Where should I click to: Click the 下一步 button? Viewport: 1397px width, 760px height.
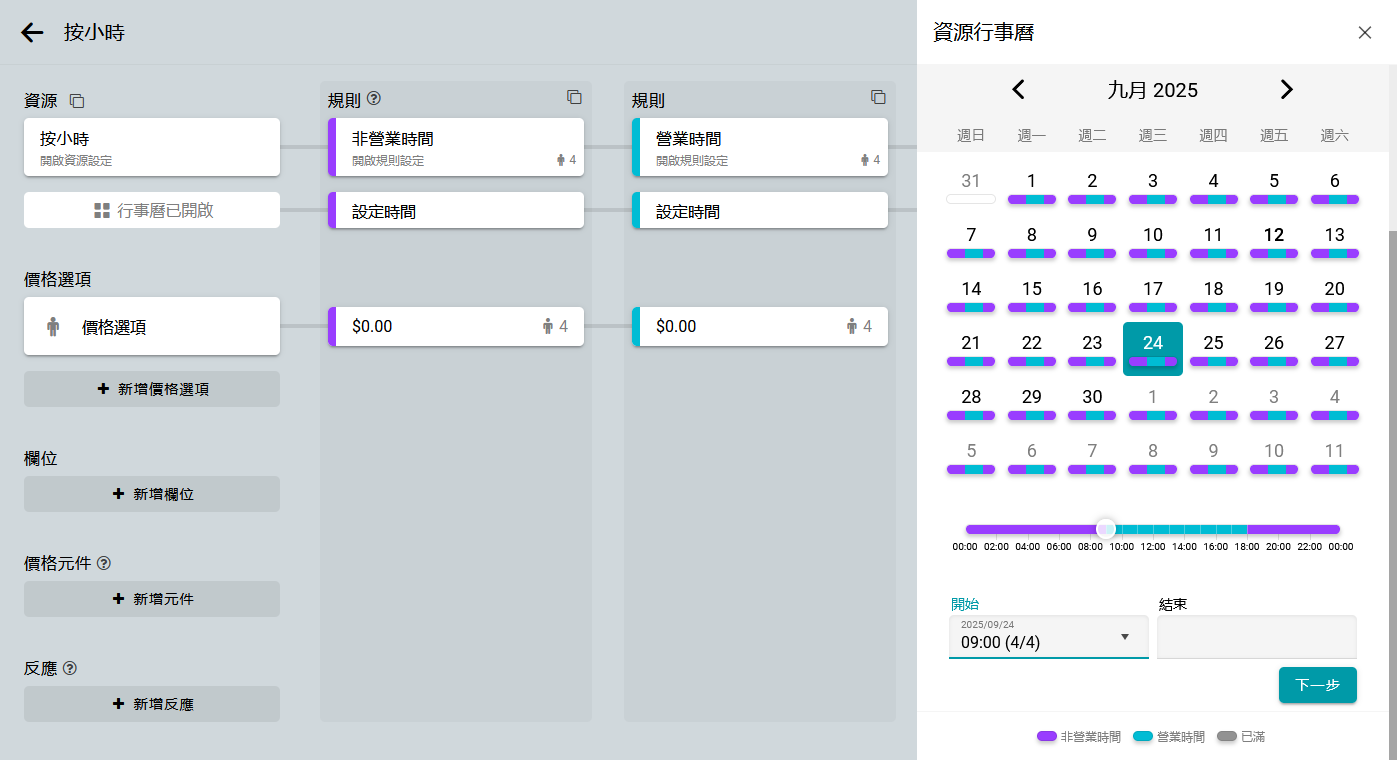(1317, 685)
